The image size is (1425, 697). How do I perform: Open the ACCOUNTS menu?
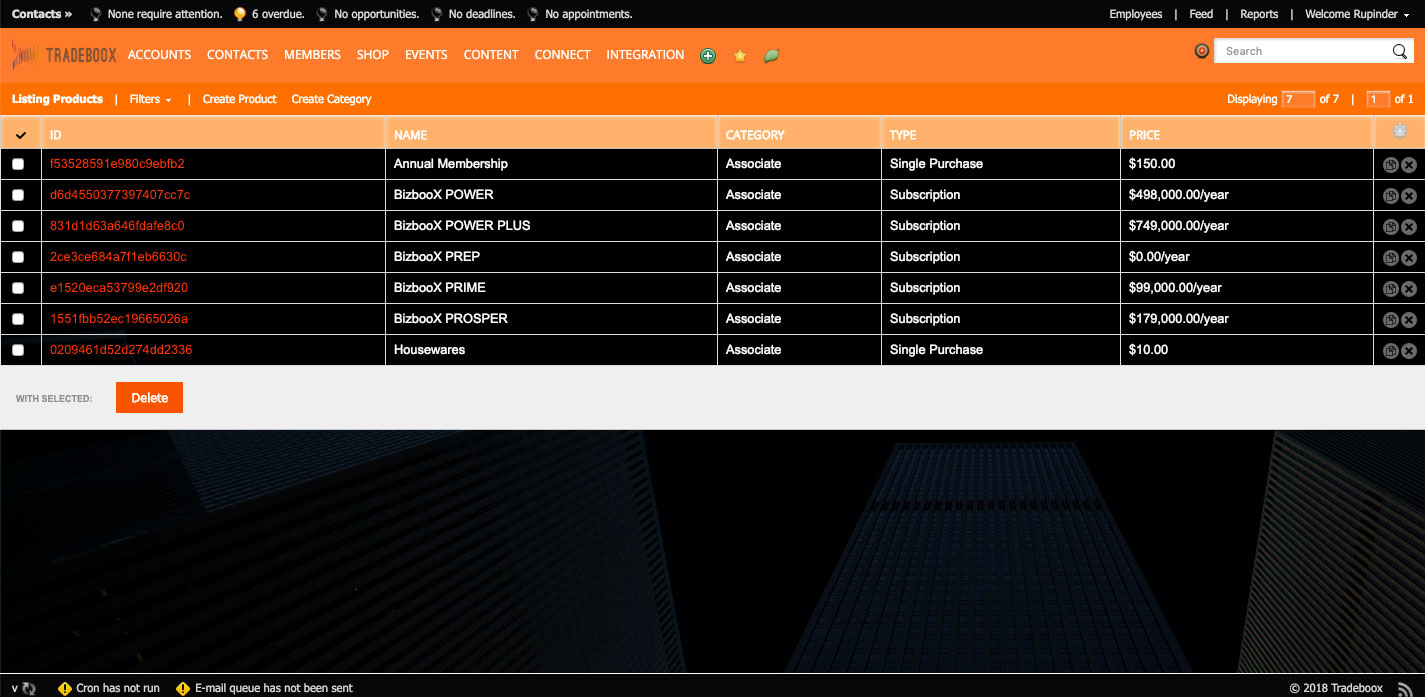(159, 55)
